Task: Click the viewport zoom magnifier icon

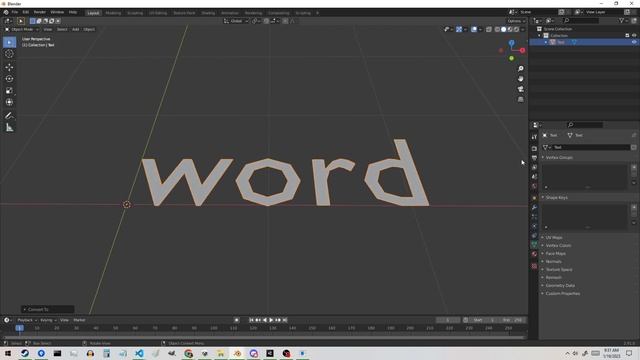Action: [520, 69]
